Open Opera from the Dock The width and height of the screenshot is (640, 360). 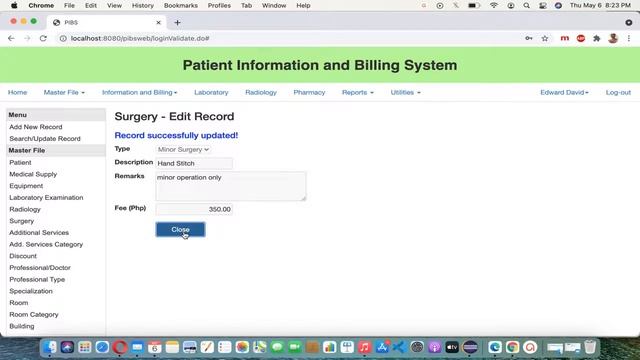pos(120,347)
